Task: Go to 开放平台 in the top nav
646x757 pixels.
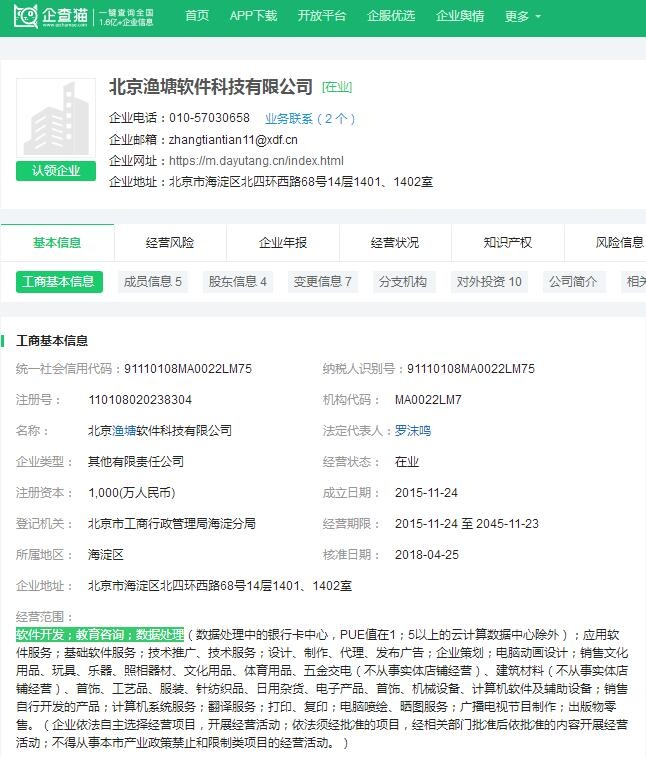Action: [x=322, y=16]
